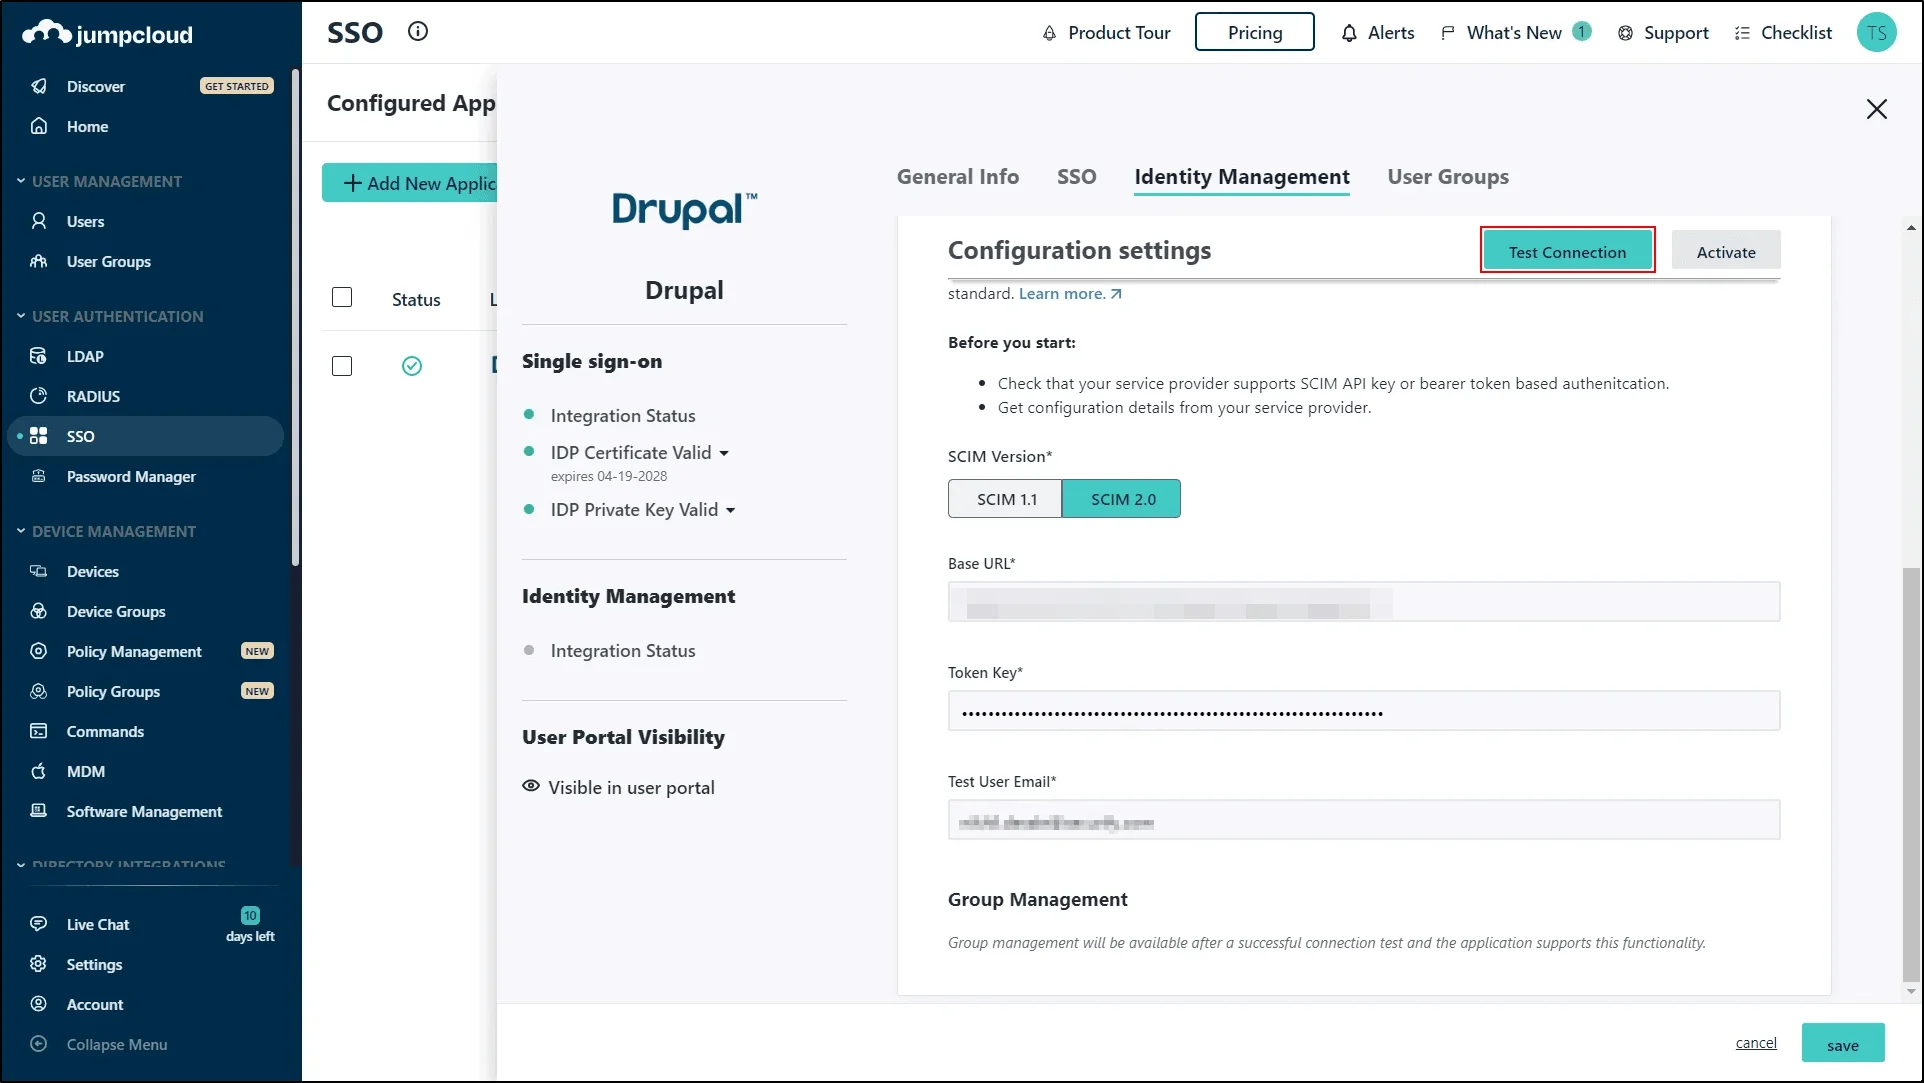Open Live Chat bubble icon
1924x1083 pixels.
click(x=39, y=924)
